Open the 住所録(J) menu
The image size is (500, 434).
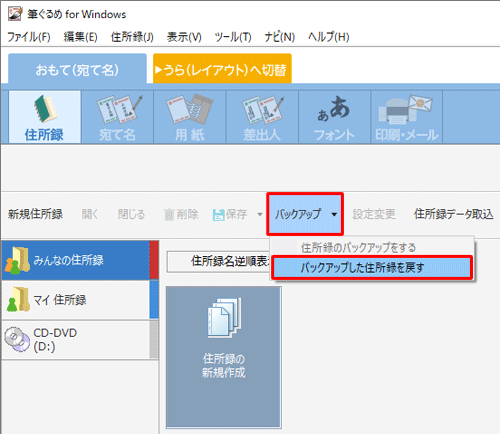132,37
